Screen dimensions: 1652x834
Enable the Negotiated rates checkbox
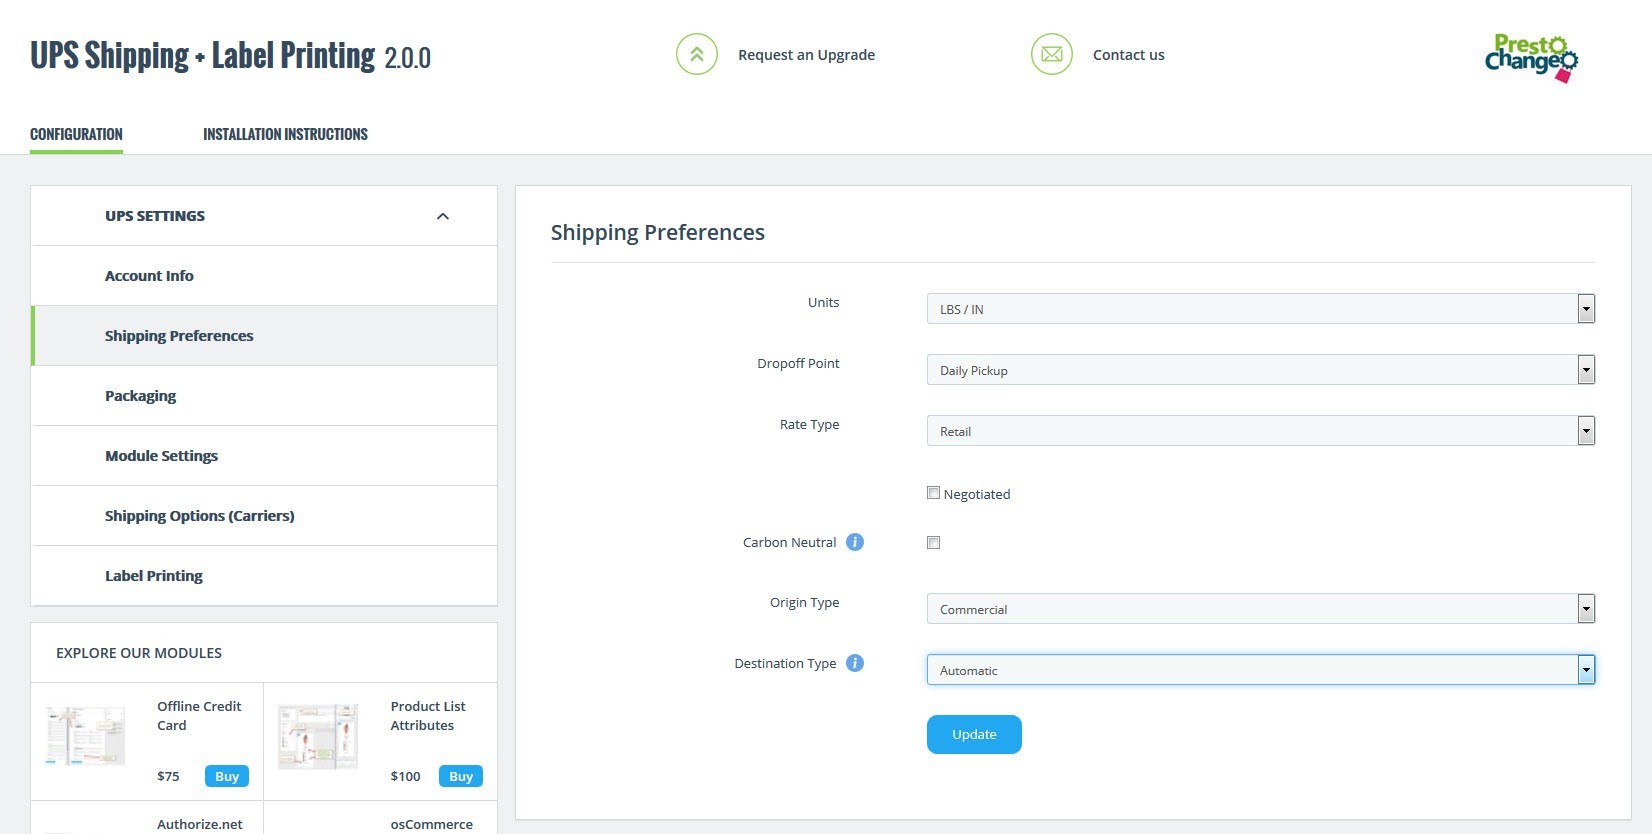click(x=933, y=493)
